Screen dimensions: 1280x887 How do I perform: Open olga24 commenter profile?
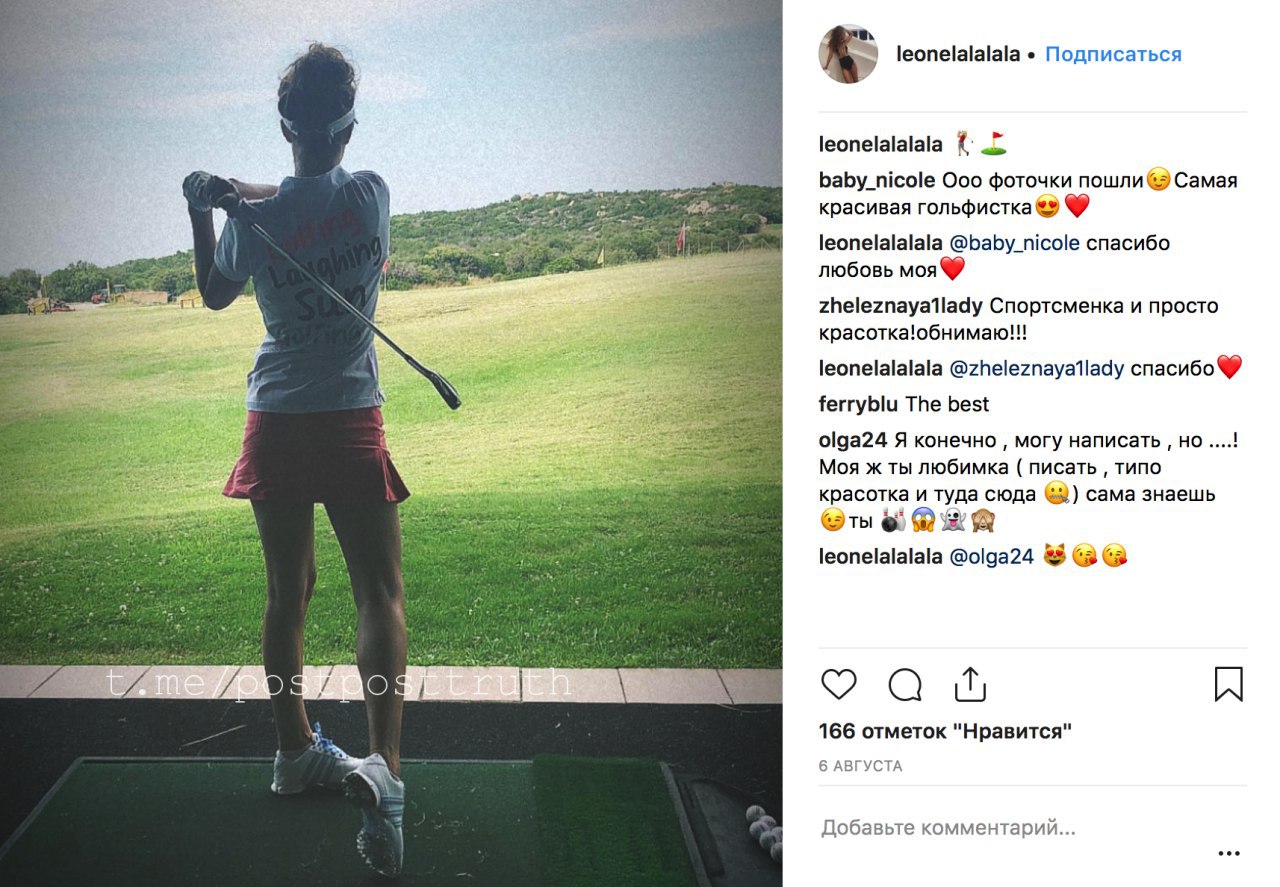click(x=853, y=440)
